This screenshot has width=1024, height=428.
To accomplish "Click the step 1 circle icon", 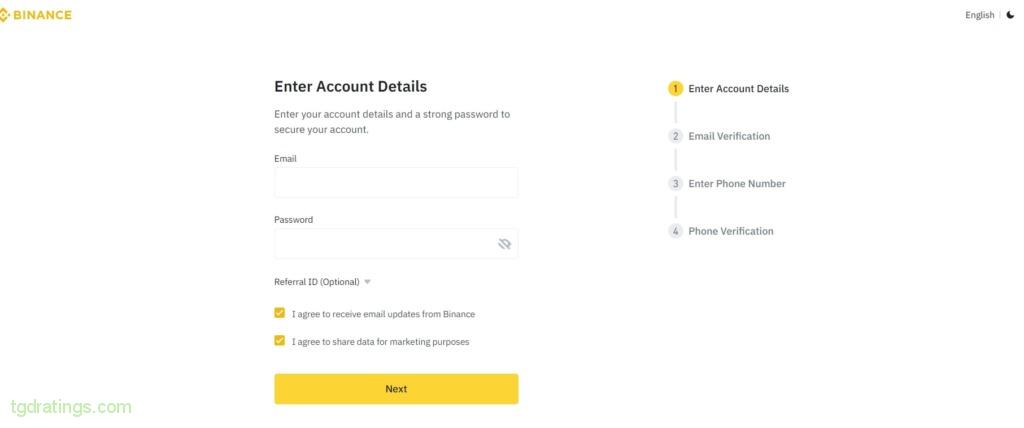I will click(x=675, y=89).
